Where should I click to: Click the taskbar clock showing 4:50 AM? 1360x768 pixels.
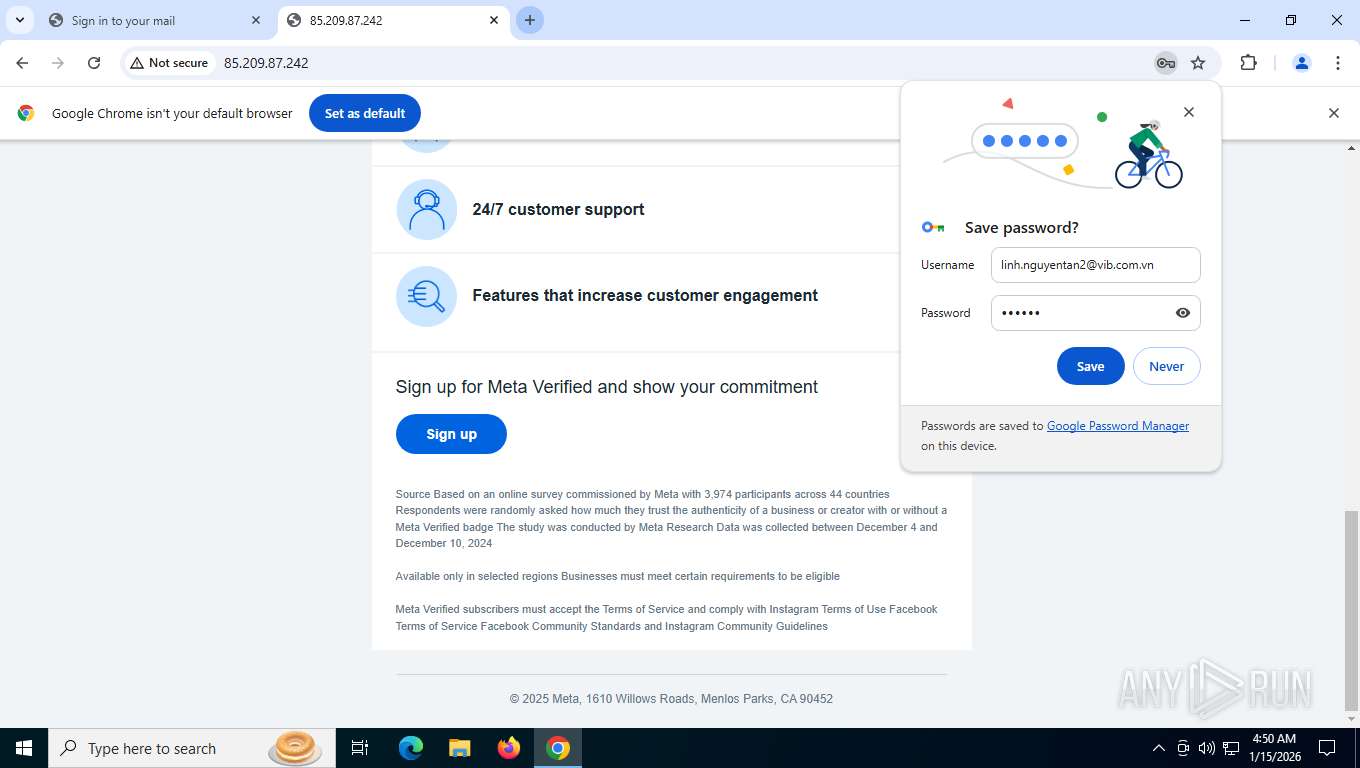[x=1274, y=748]
